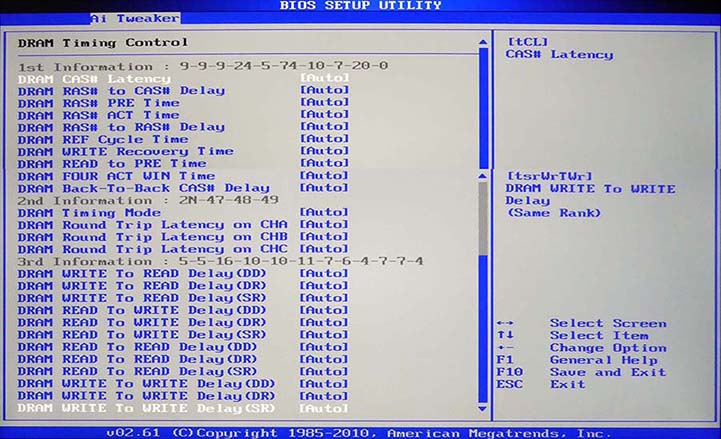
Task: Click the Select Screen arrows hint
Action: (582, 324)
